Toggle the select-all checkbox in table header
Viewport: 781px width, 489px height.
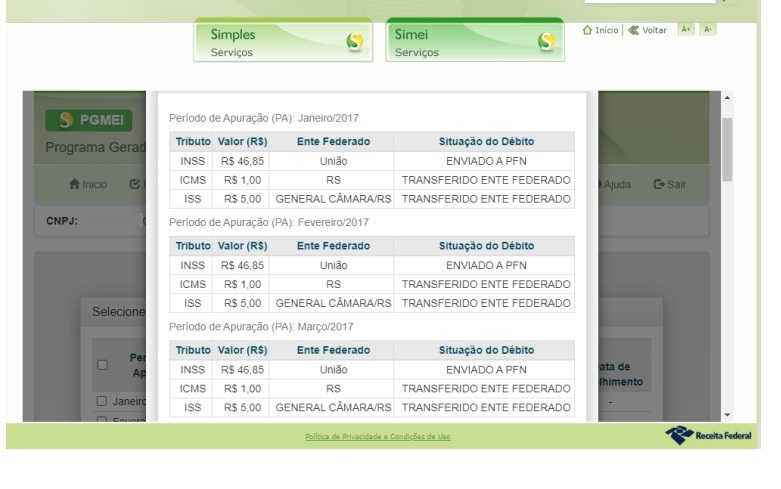(x=101, y=364)
